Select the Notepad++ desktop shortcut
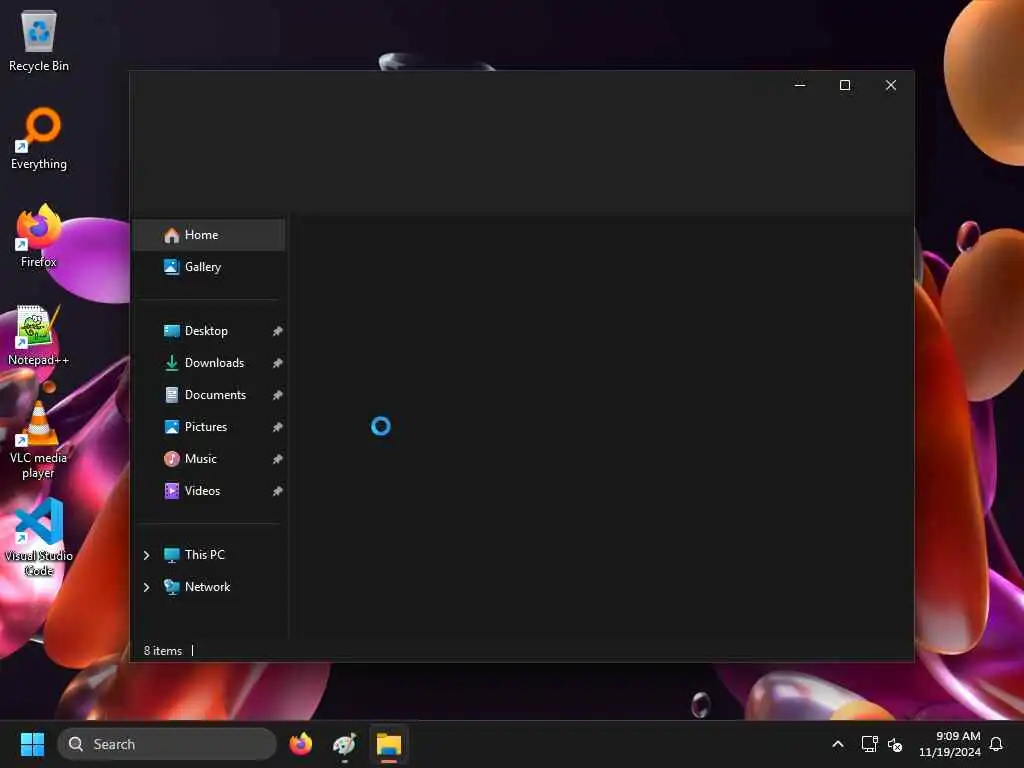This screenshot has height=768, width=1024. pos(39,335)
